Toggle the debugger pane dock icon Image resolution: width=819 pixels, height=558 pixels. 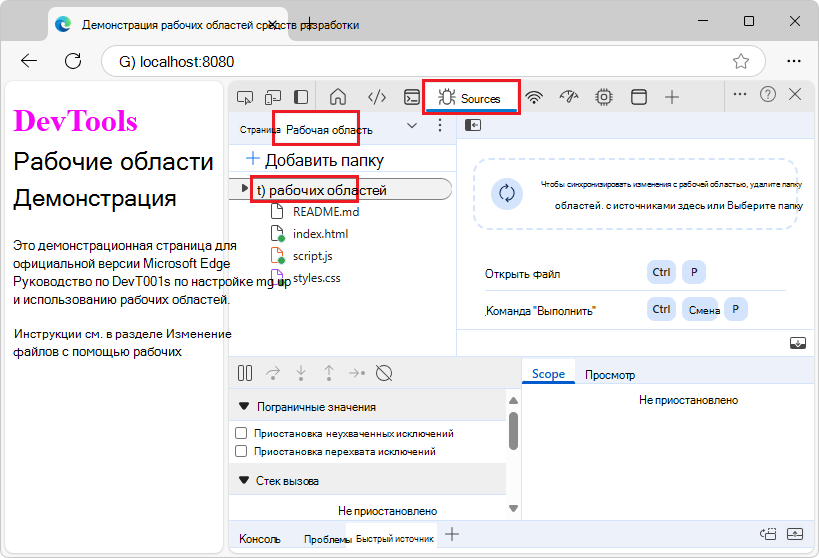(798, 343)
